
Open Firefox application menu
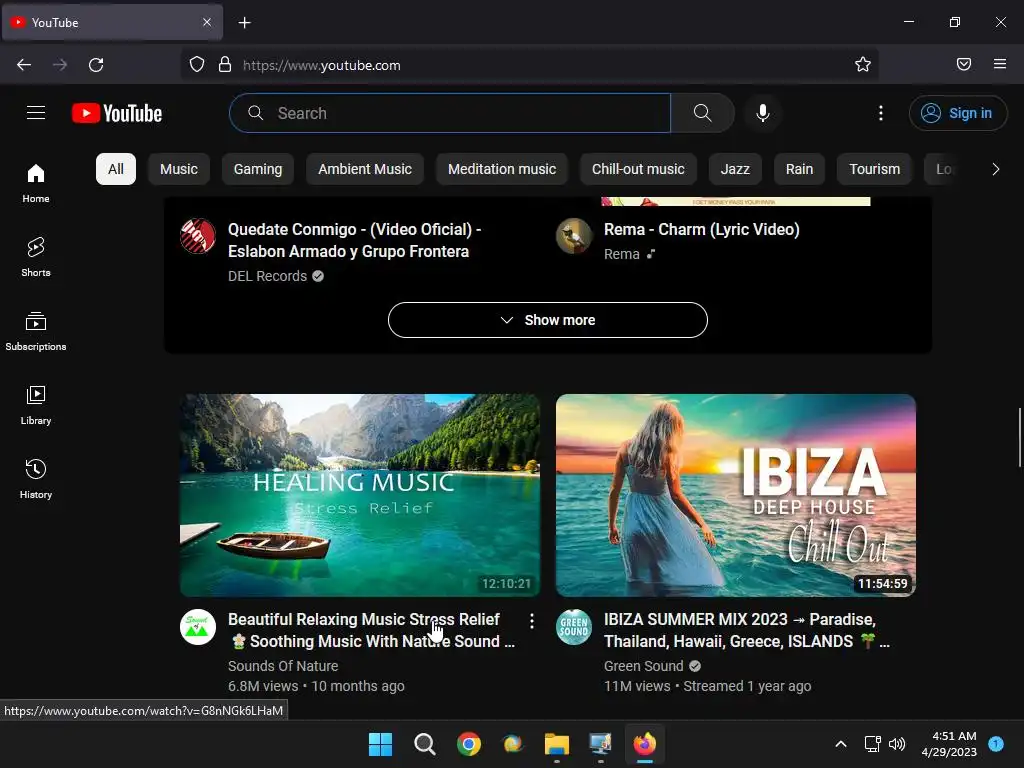pos(999,64)
